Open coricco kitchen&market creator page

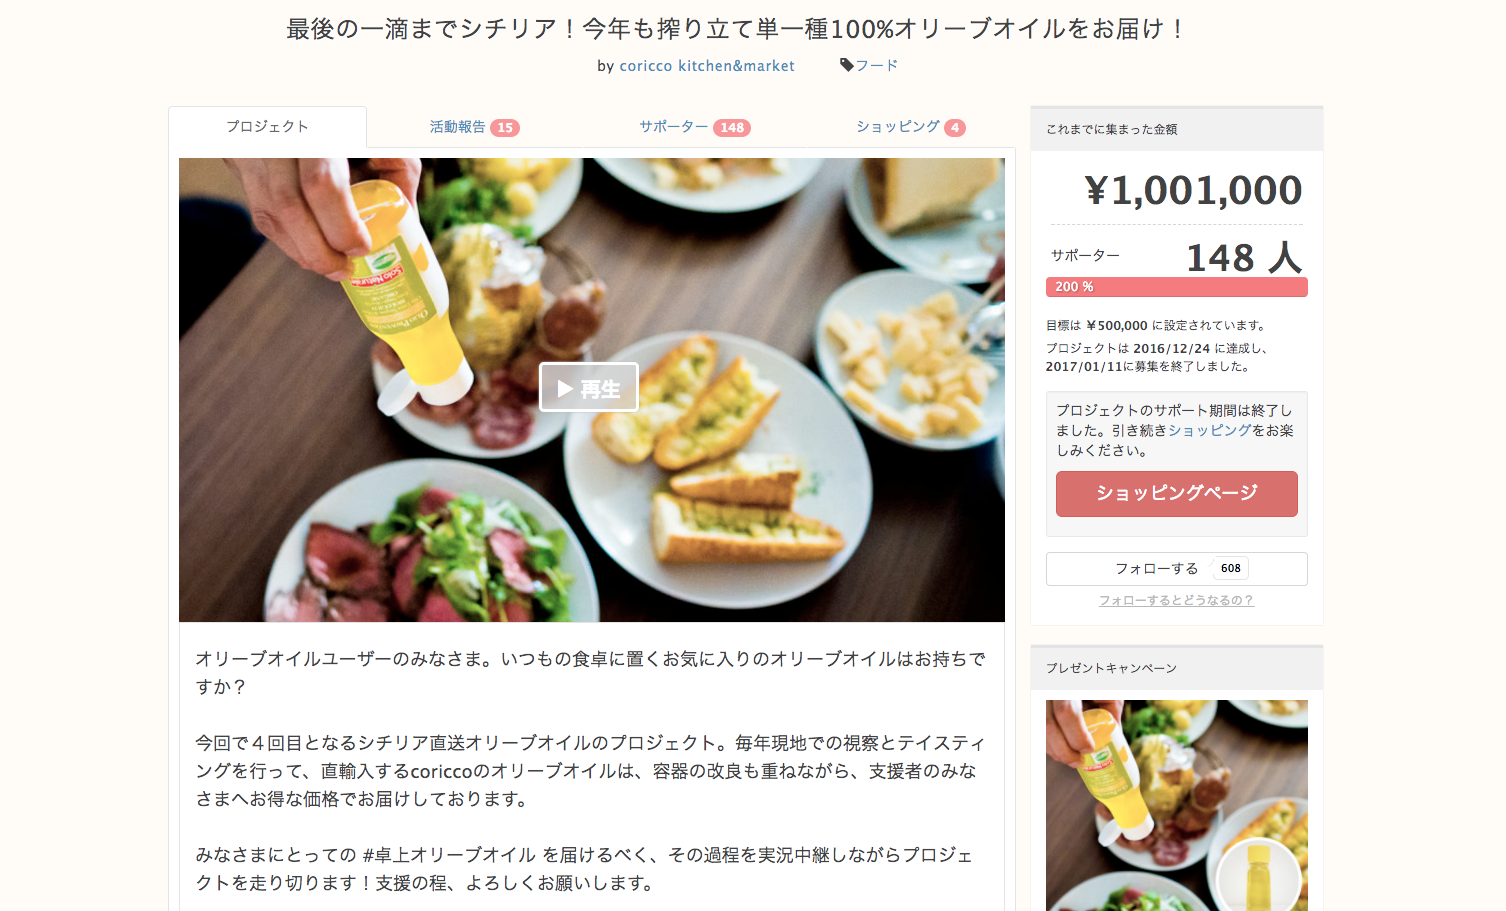pos(707,66)
